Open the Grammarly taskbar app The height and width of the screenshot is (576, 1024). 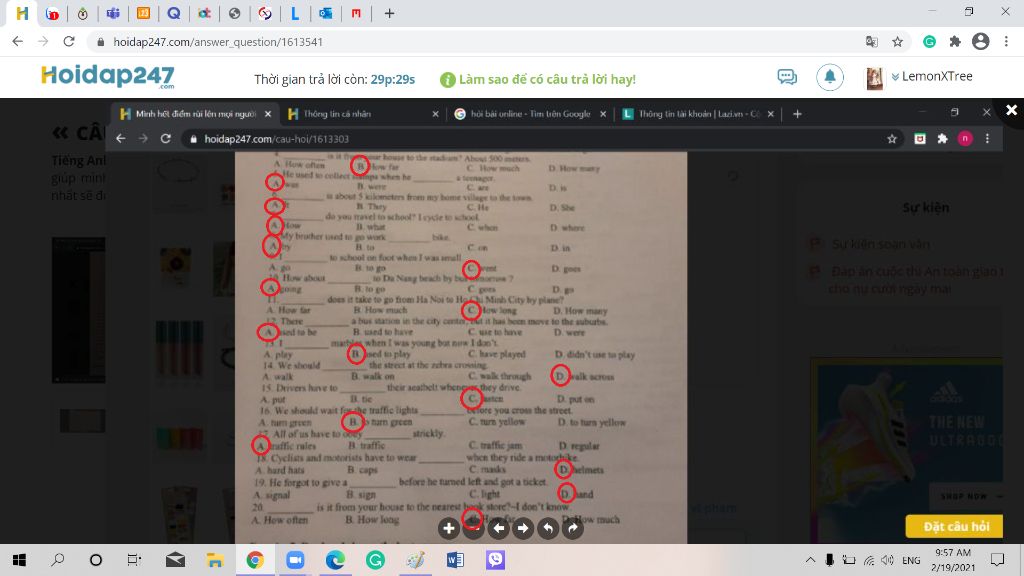point(375,560)
